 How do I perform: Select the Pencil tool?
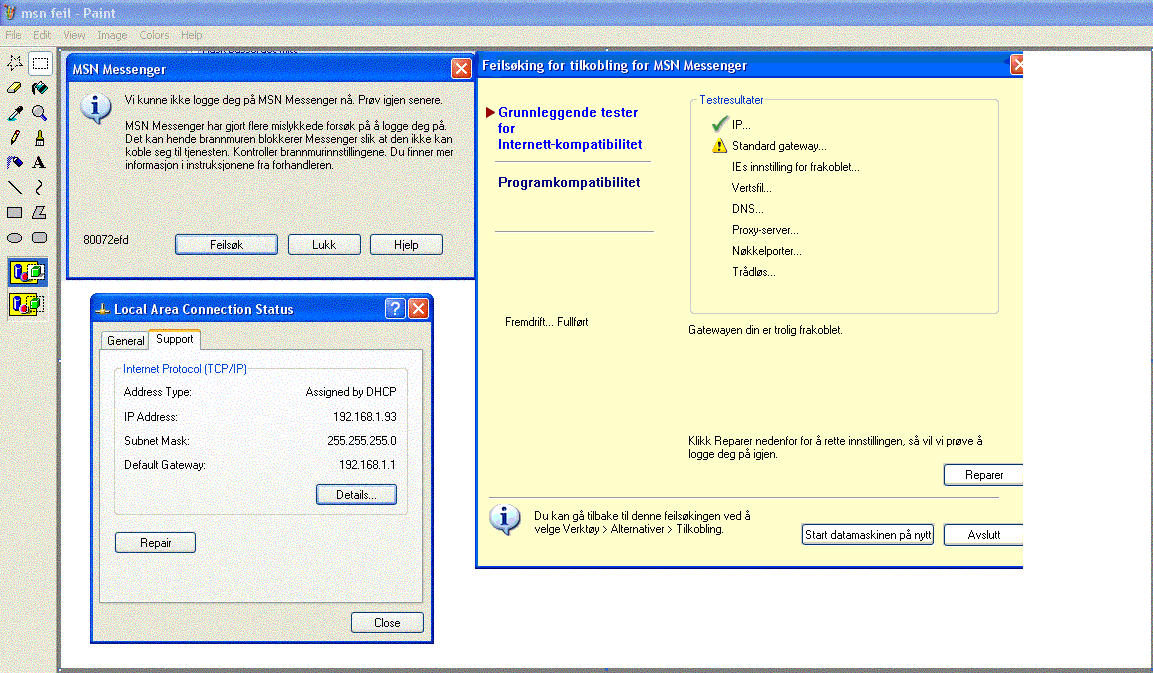(15, 138)
